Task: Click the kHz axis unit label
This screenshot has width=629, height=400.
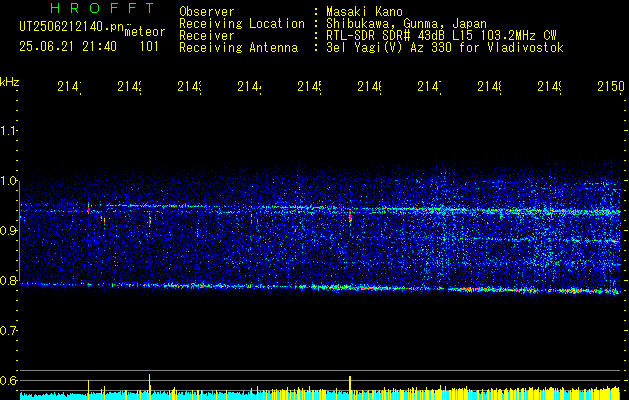Action: pos(10,82)
